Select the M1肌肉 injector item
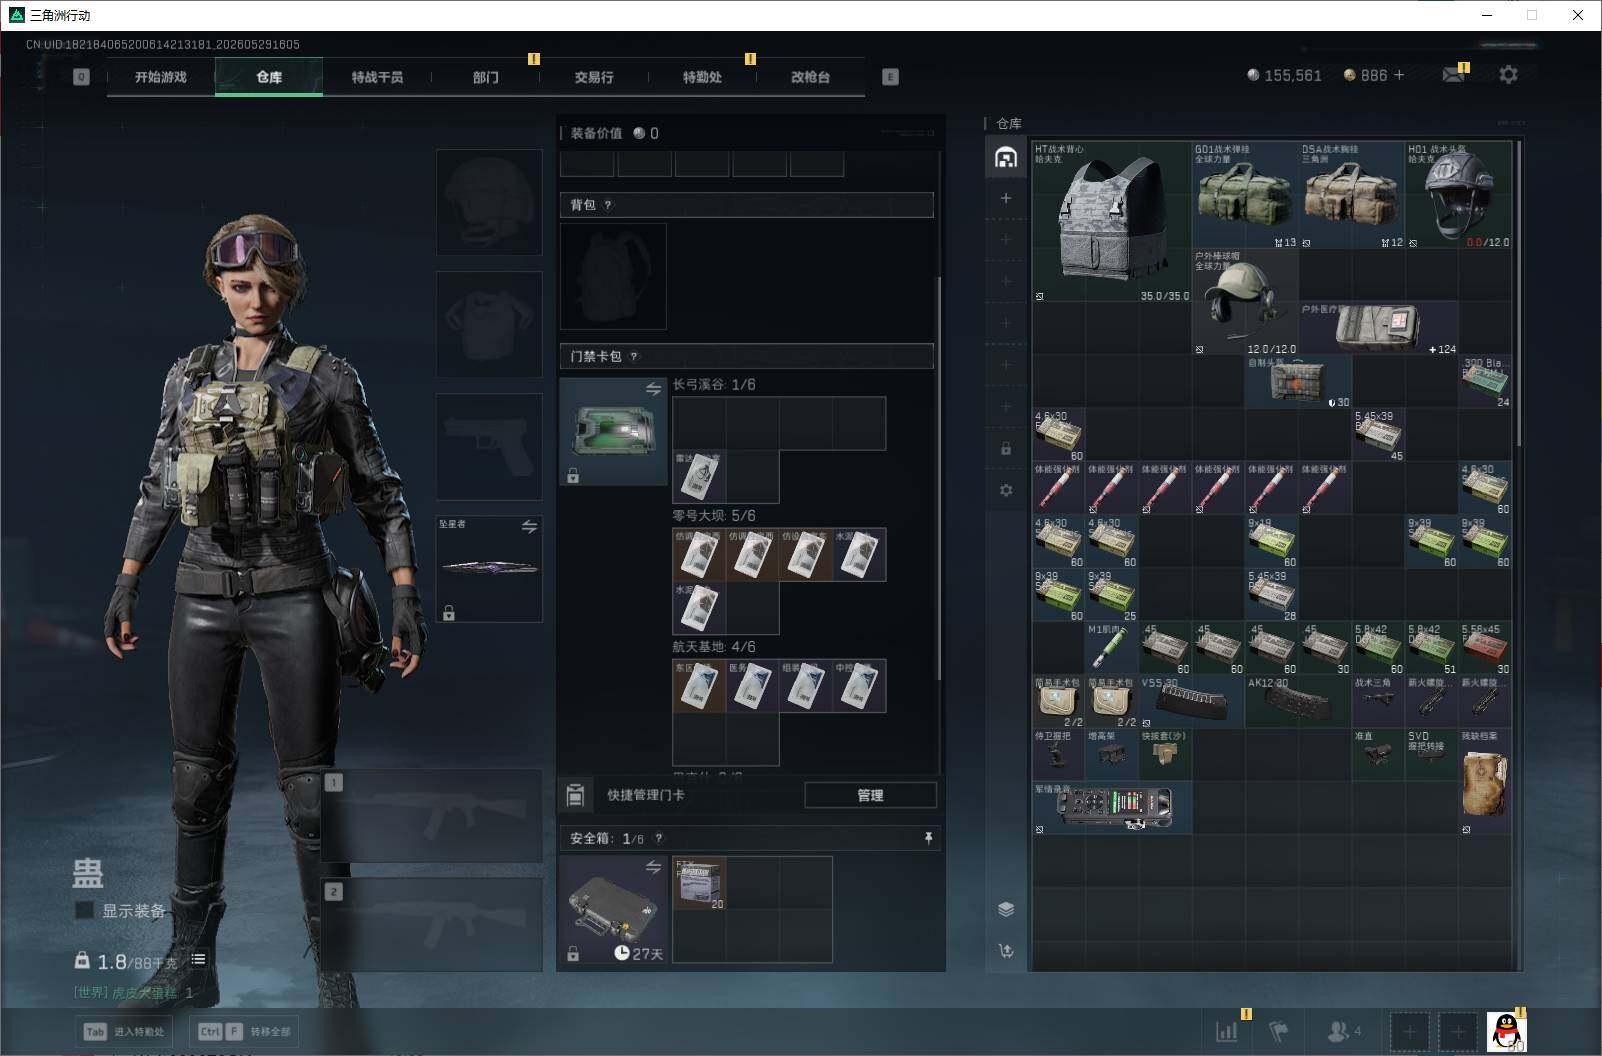The height and width of the screenshot is (1056, 1602). pyautogui.click(x=1112, y=647)
